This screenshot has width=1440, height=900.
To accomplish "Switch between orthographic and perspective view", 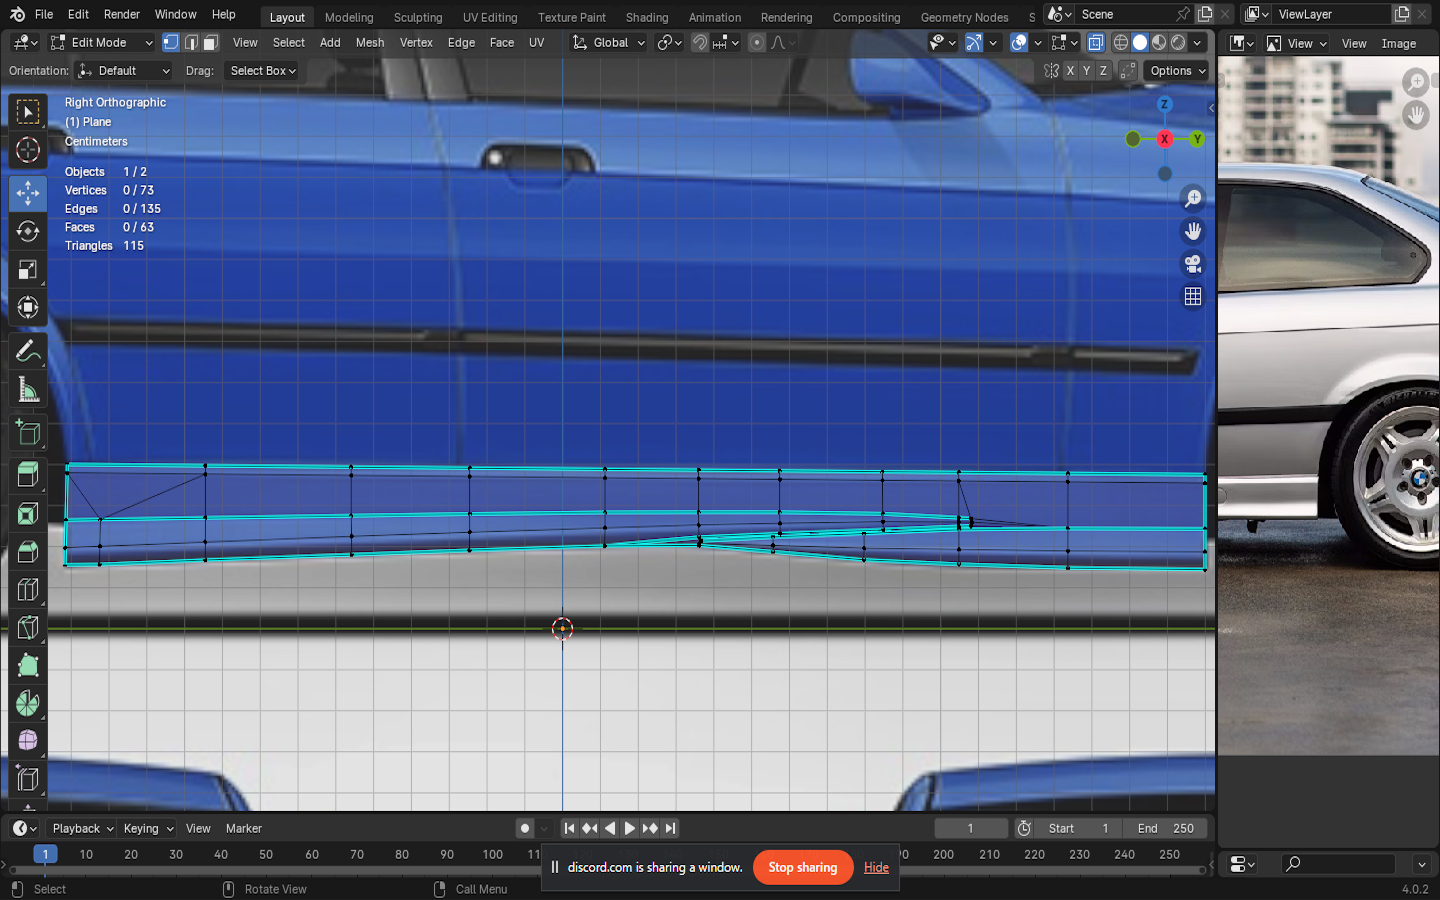I will 1193,297.
